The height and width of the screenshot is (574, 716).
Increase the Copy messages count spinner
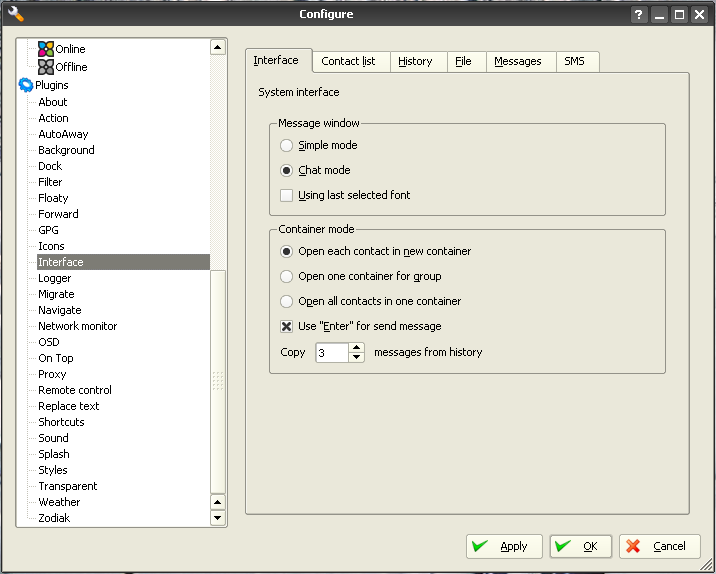click(x=356, y=348)
